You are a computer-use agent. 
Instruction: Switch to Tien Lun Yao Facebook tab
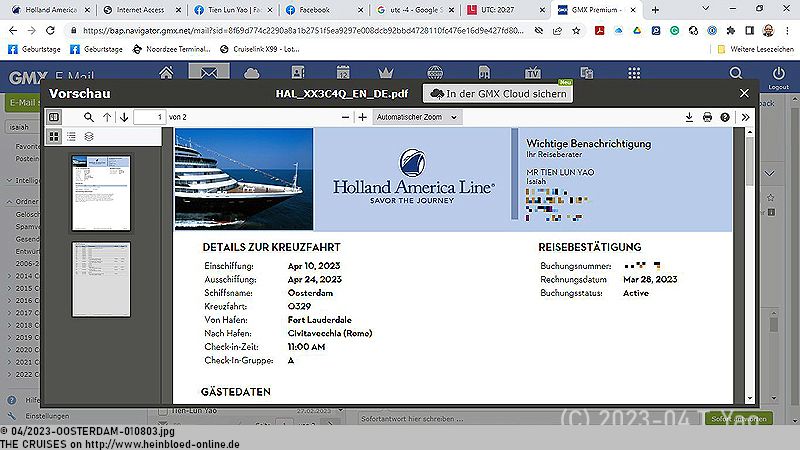pyautogui.click(x=235, y=10)
